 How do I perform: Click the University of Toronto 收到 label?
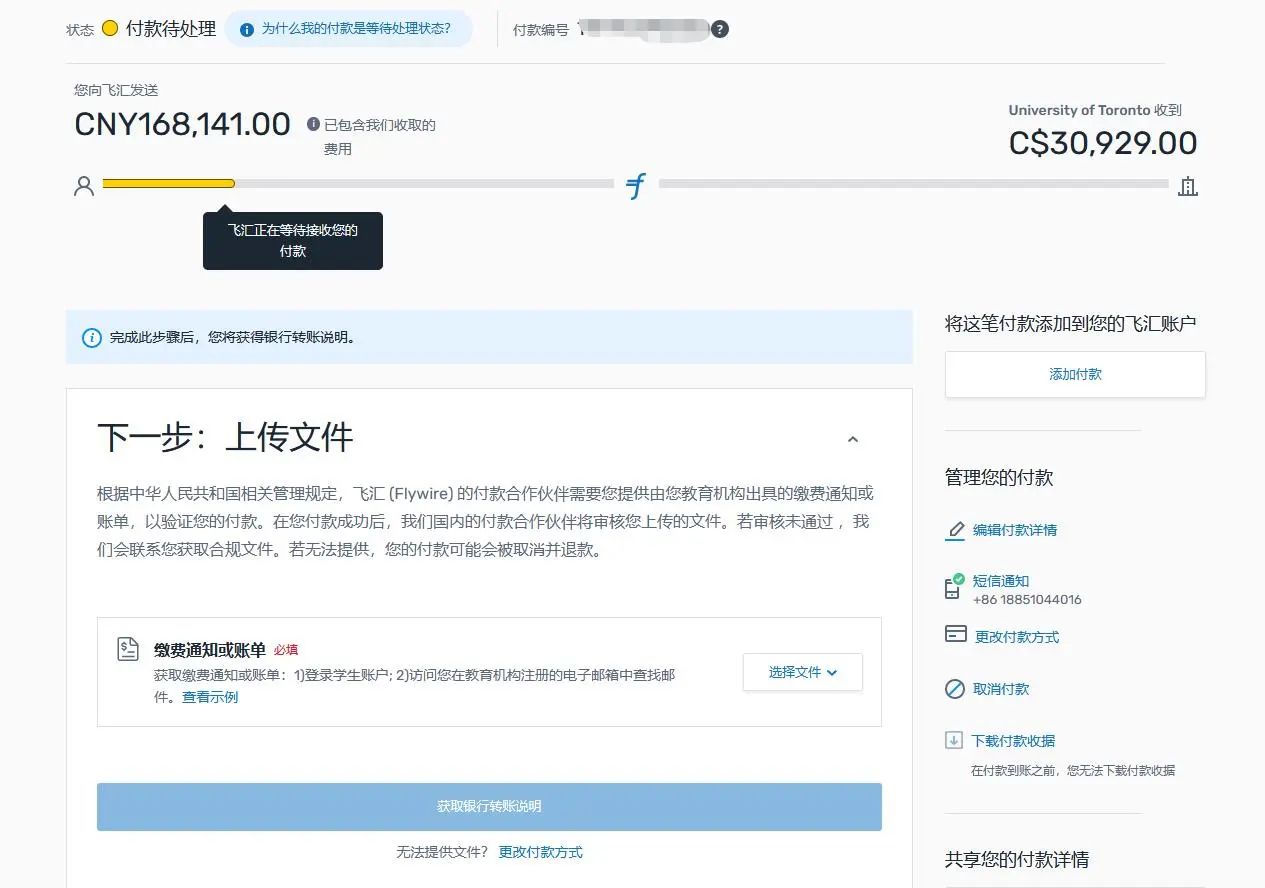[1095, 110]
